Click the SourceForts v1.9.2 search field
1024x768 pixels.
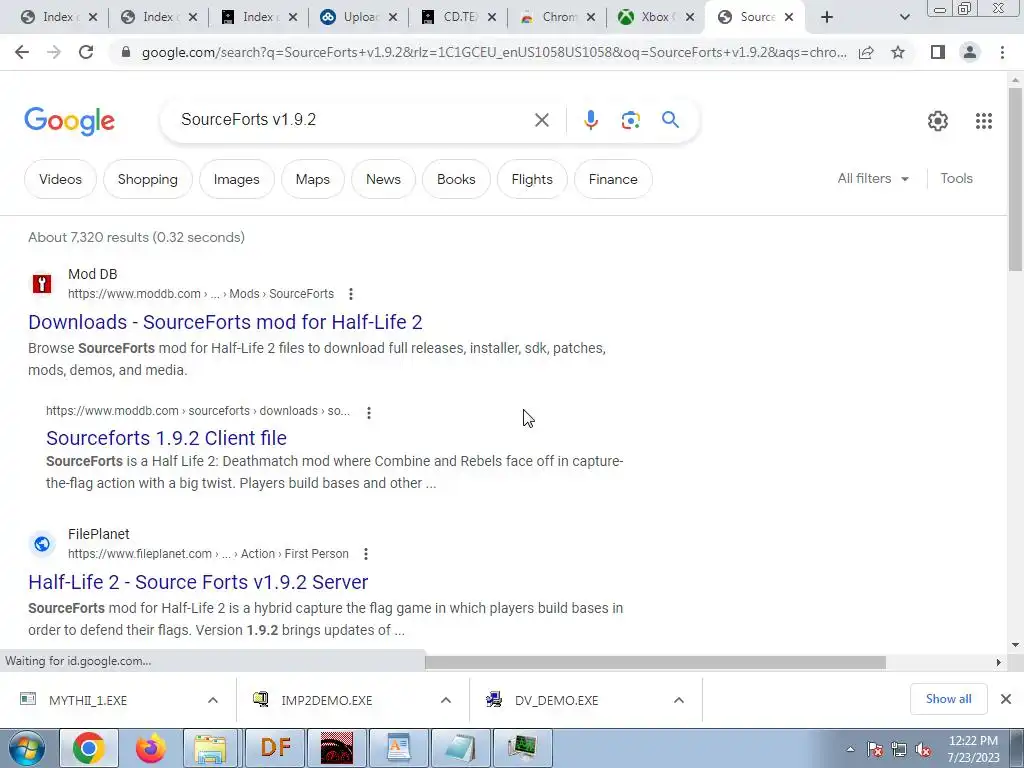coord(353,120)
